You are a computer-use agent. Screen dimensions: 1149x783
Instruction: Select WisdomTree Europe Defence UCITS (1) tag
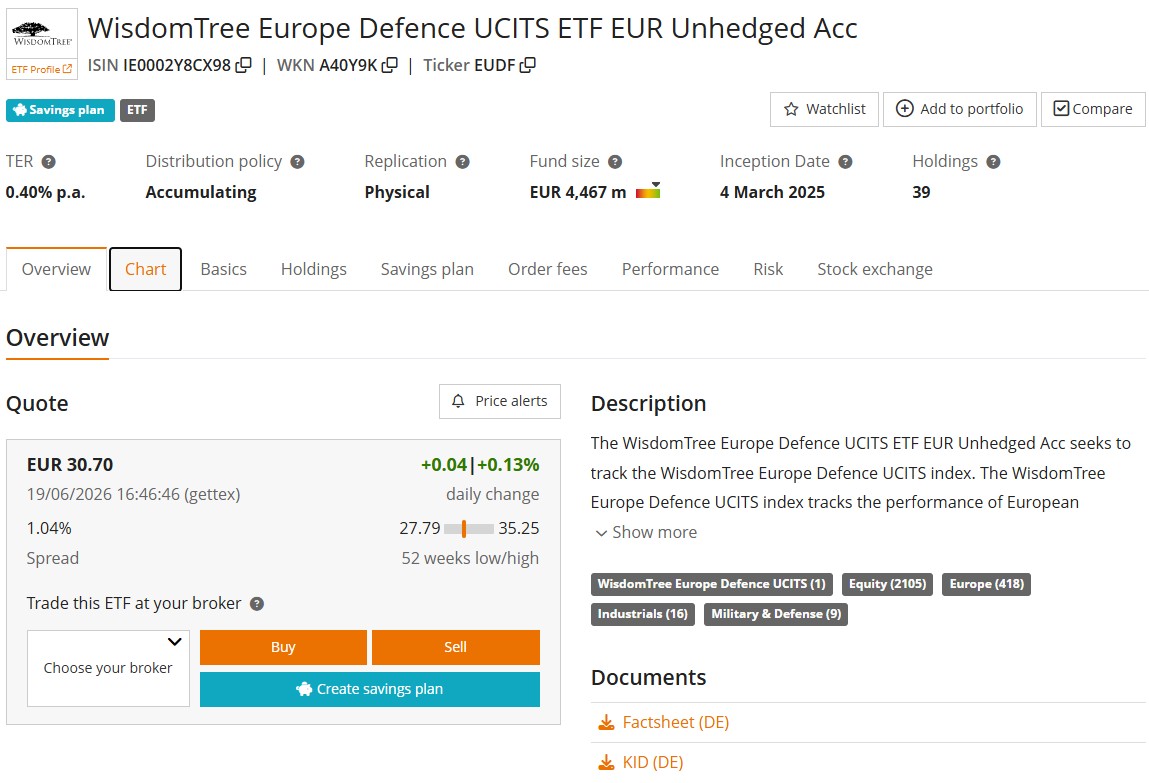click(712, 584)
